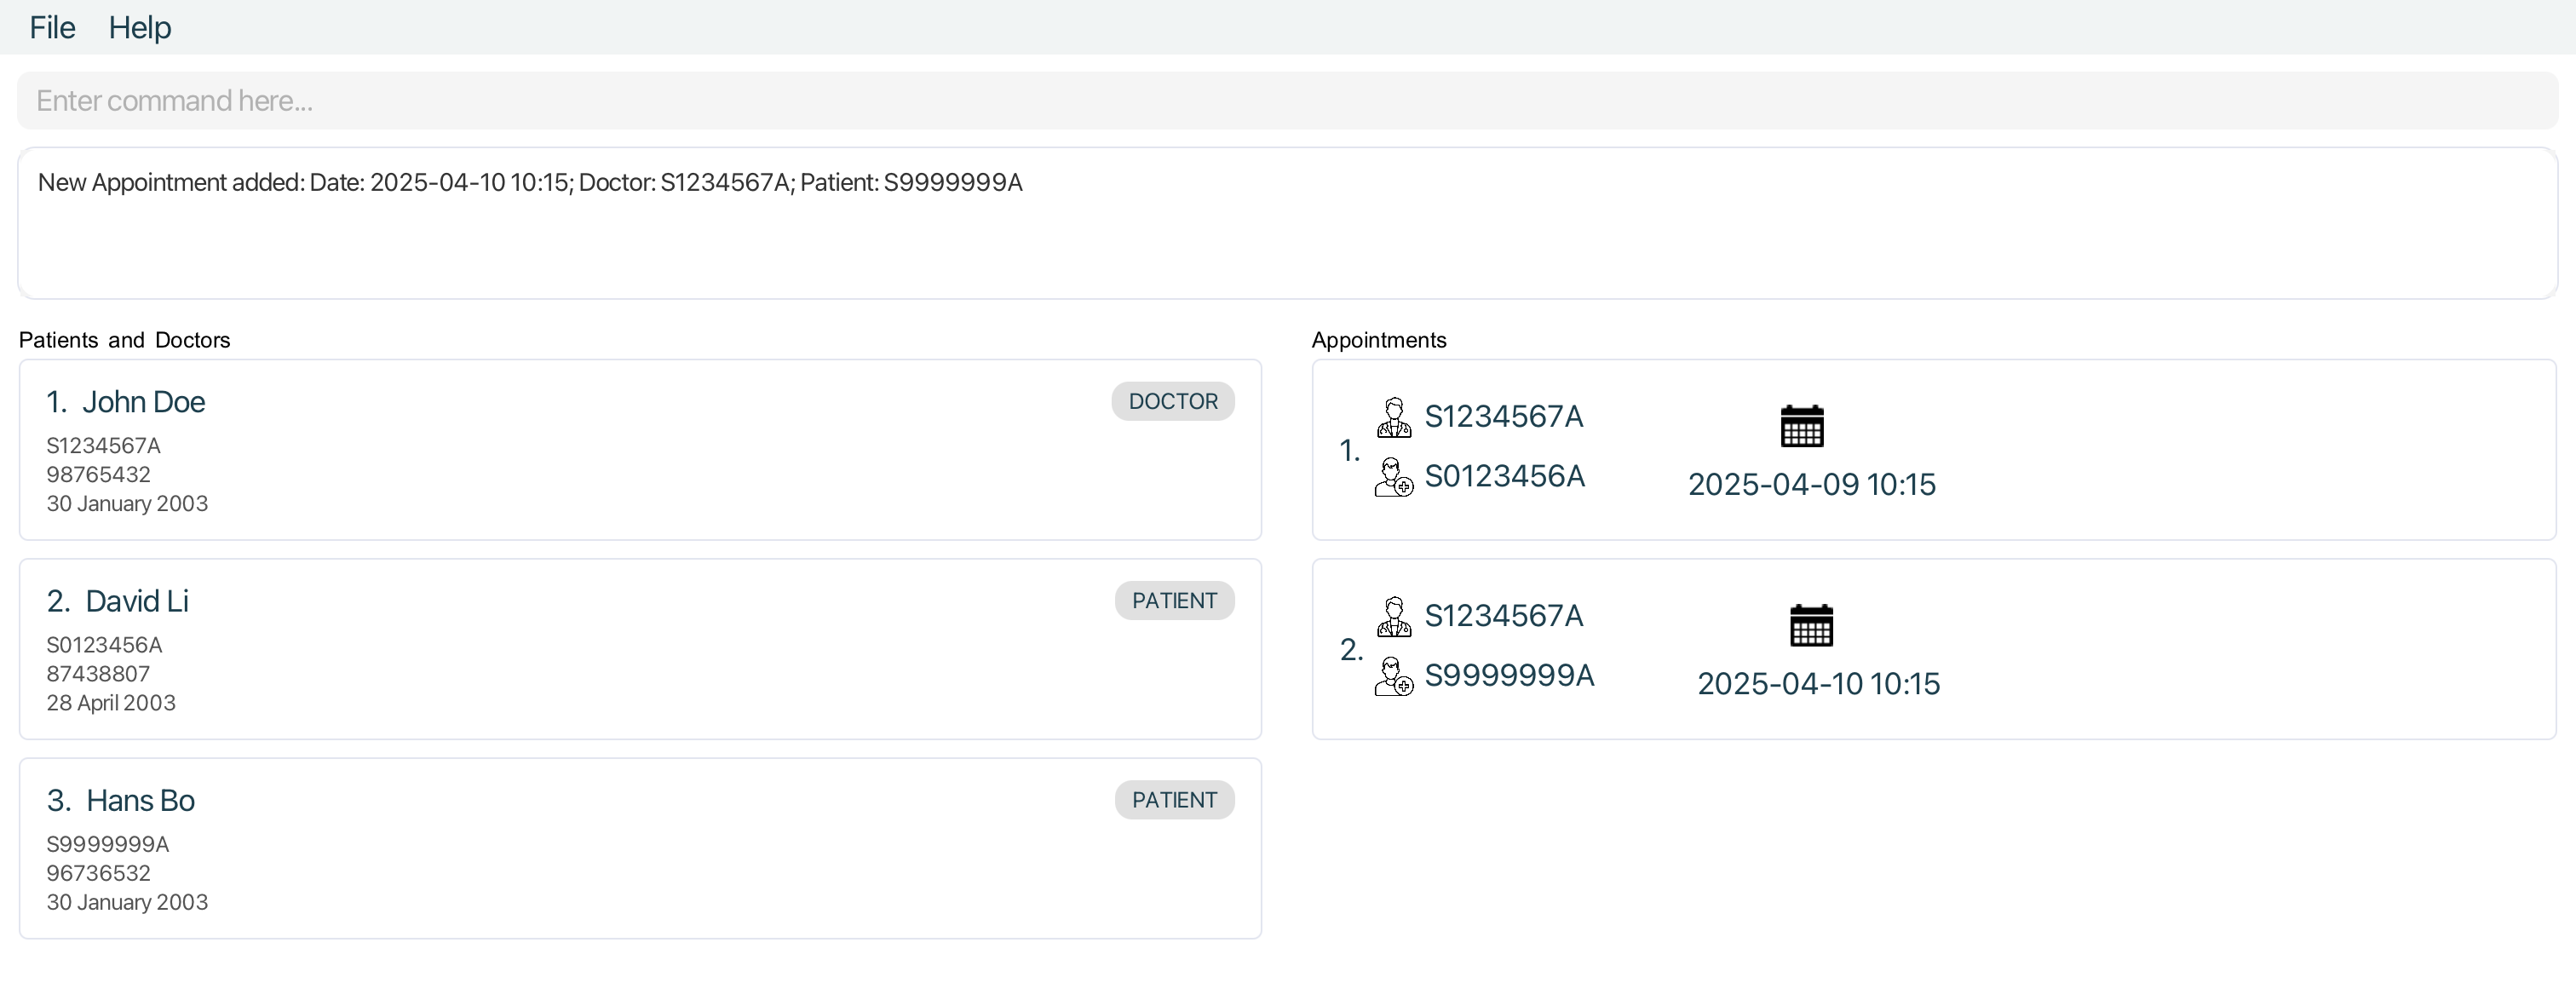Click patient ID S9999999A in appointment 2
The image size is (2576, 983).
point(1509,675)
